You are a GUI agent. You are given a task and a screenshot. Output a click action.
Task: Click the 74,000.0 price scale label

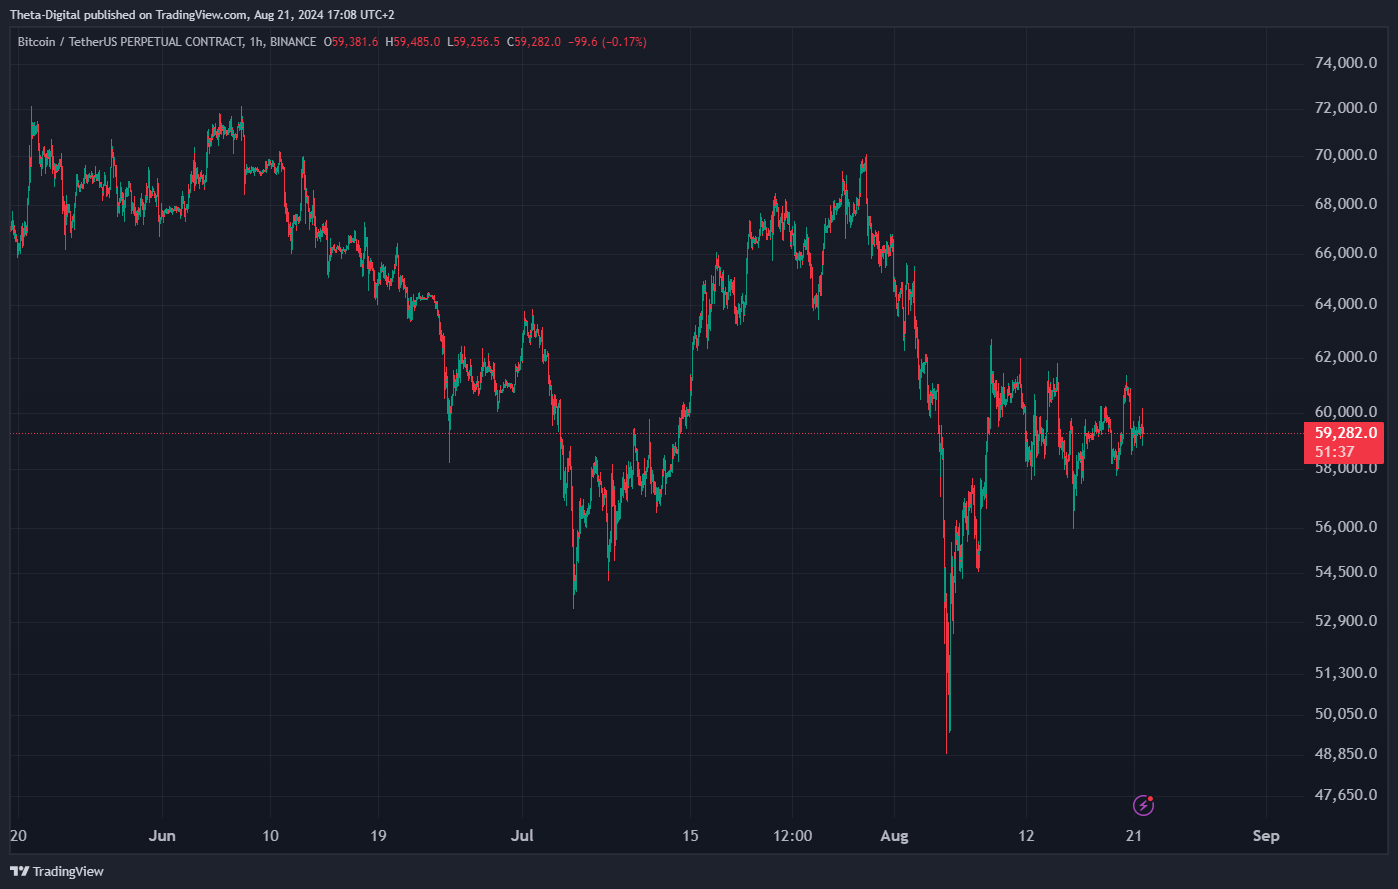1345,63
